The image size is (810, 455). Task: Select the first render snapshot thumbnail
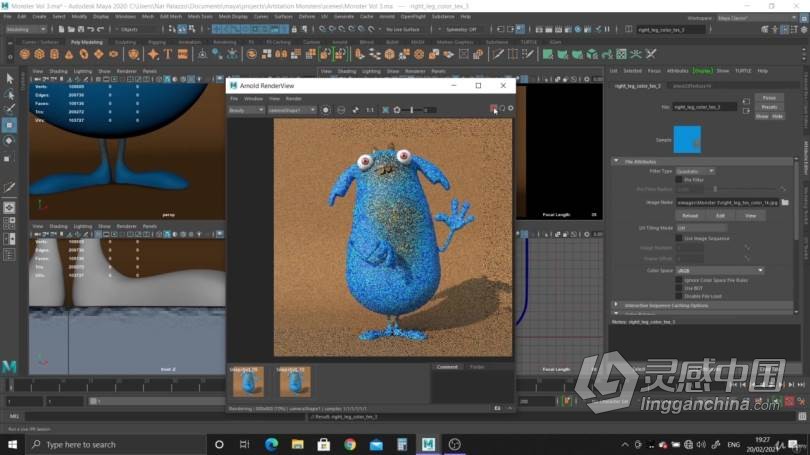(x=248, y=382)
